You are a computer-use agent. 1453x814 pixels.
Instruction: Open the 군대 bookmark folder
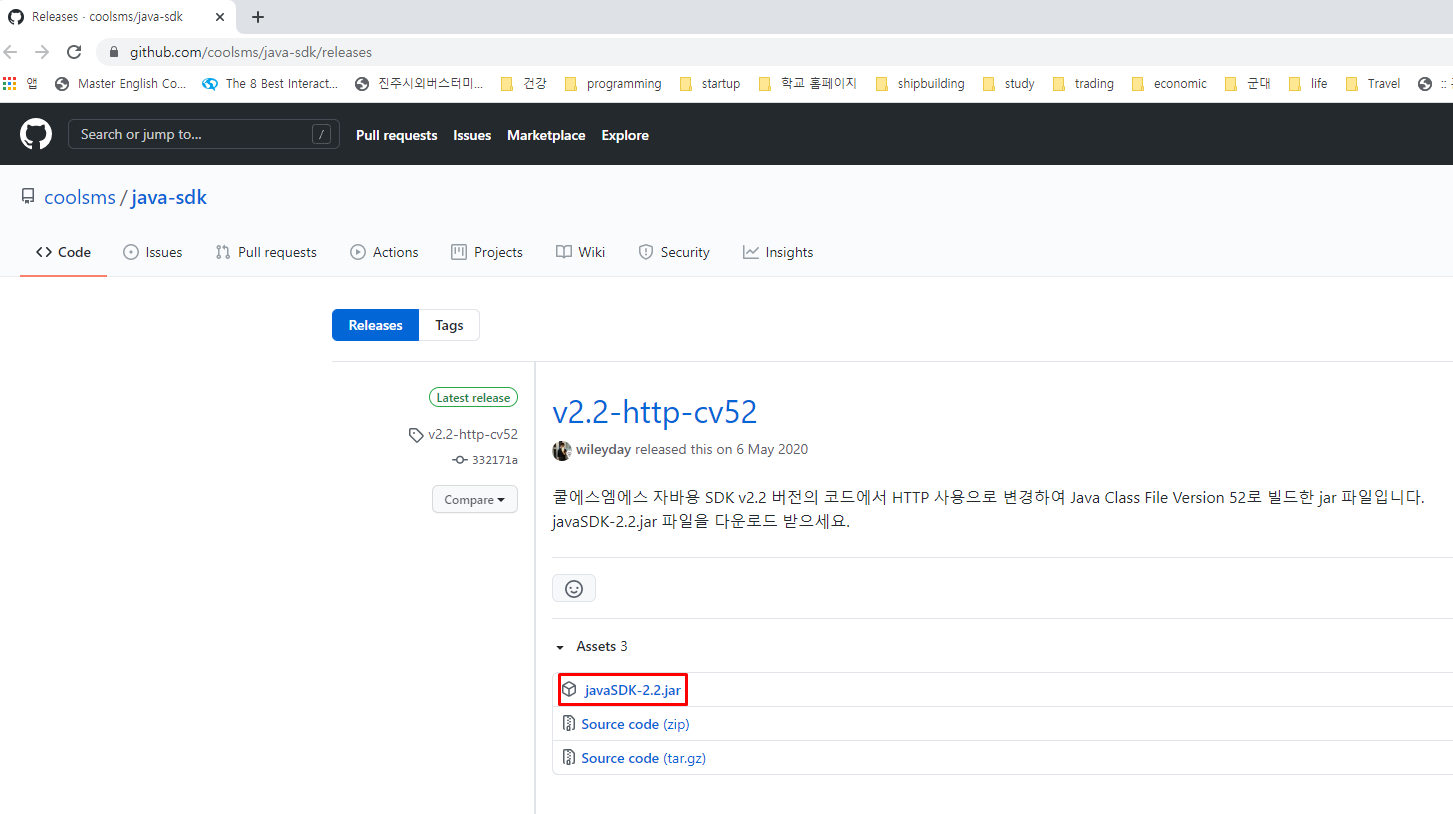pos(1247,83)
